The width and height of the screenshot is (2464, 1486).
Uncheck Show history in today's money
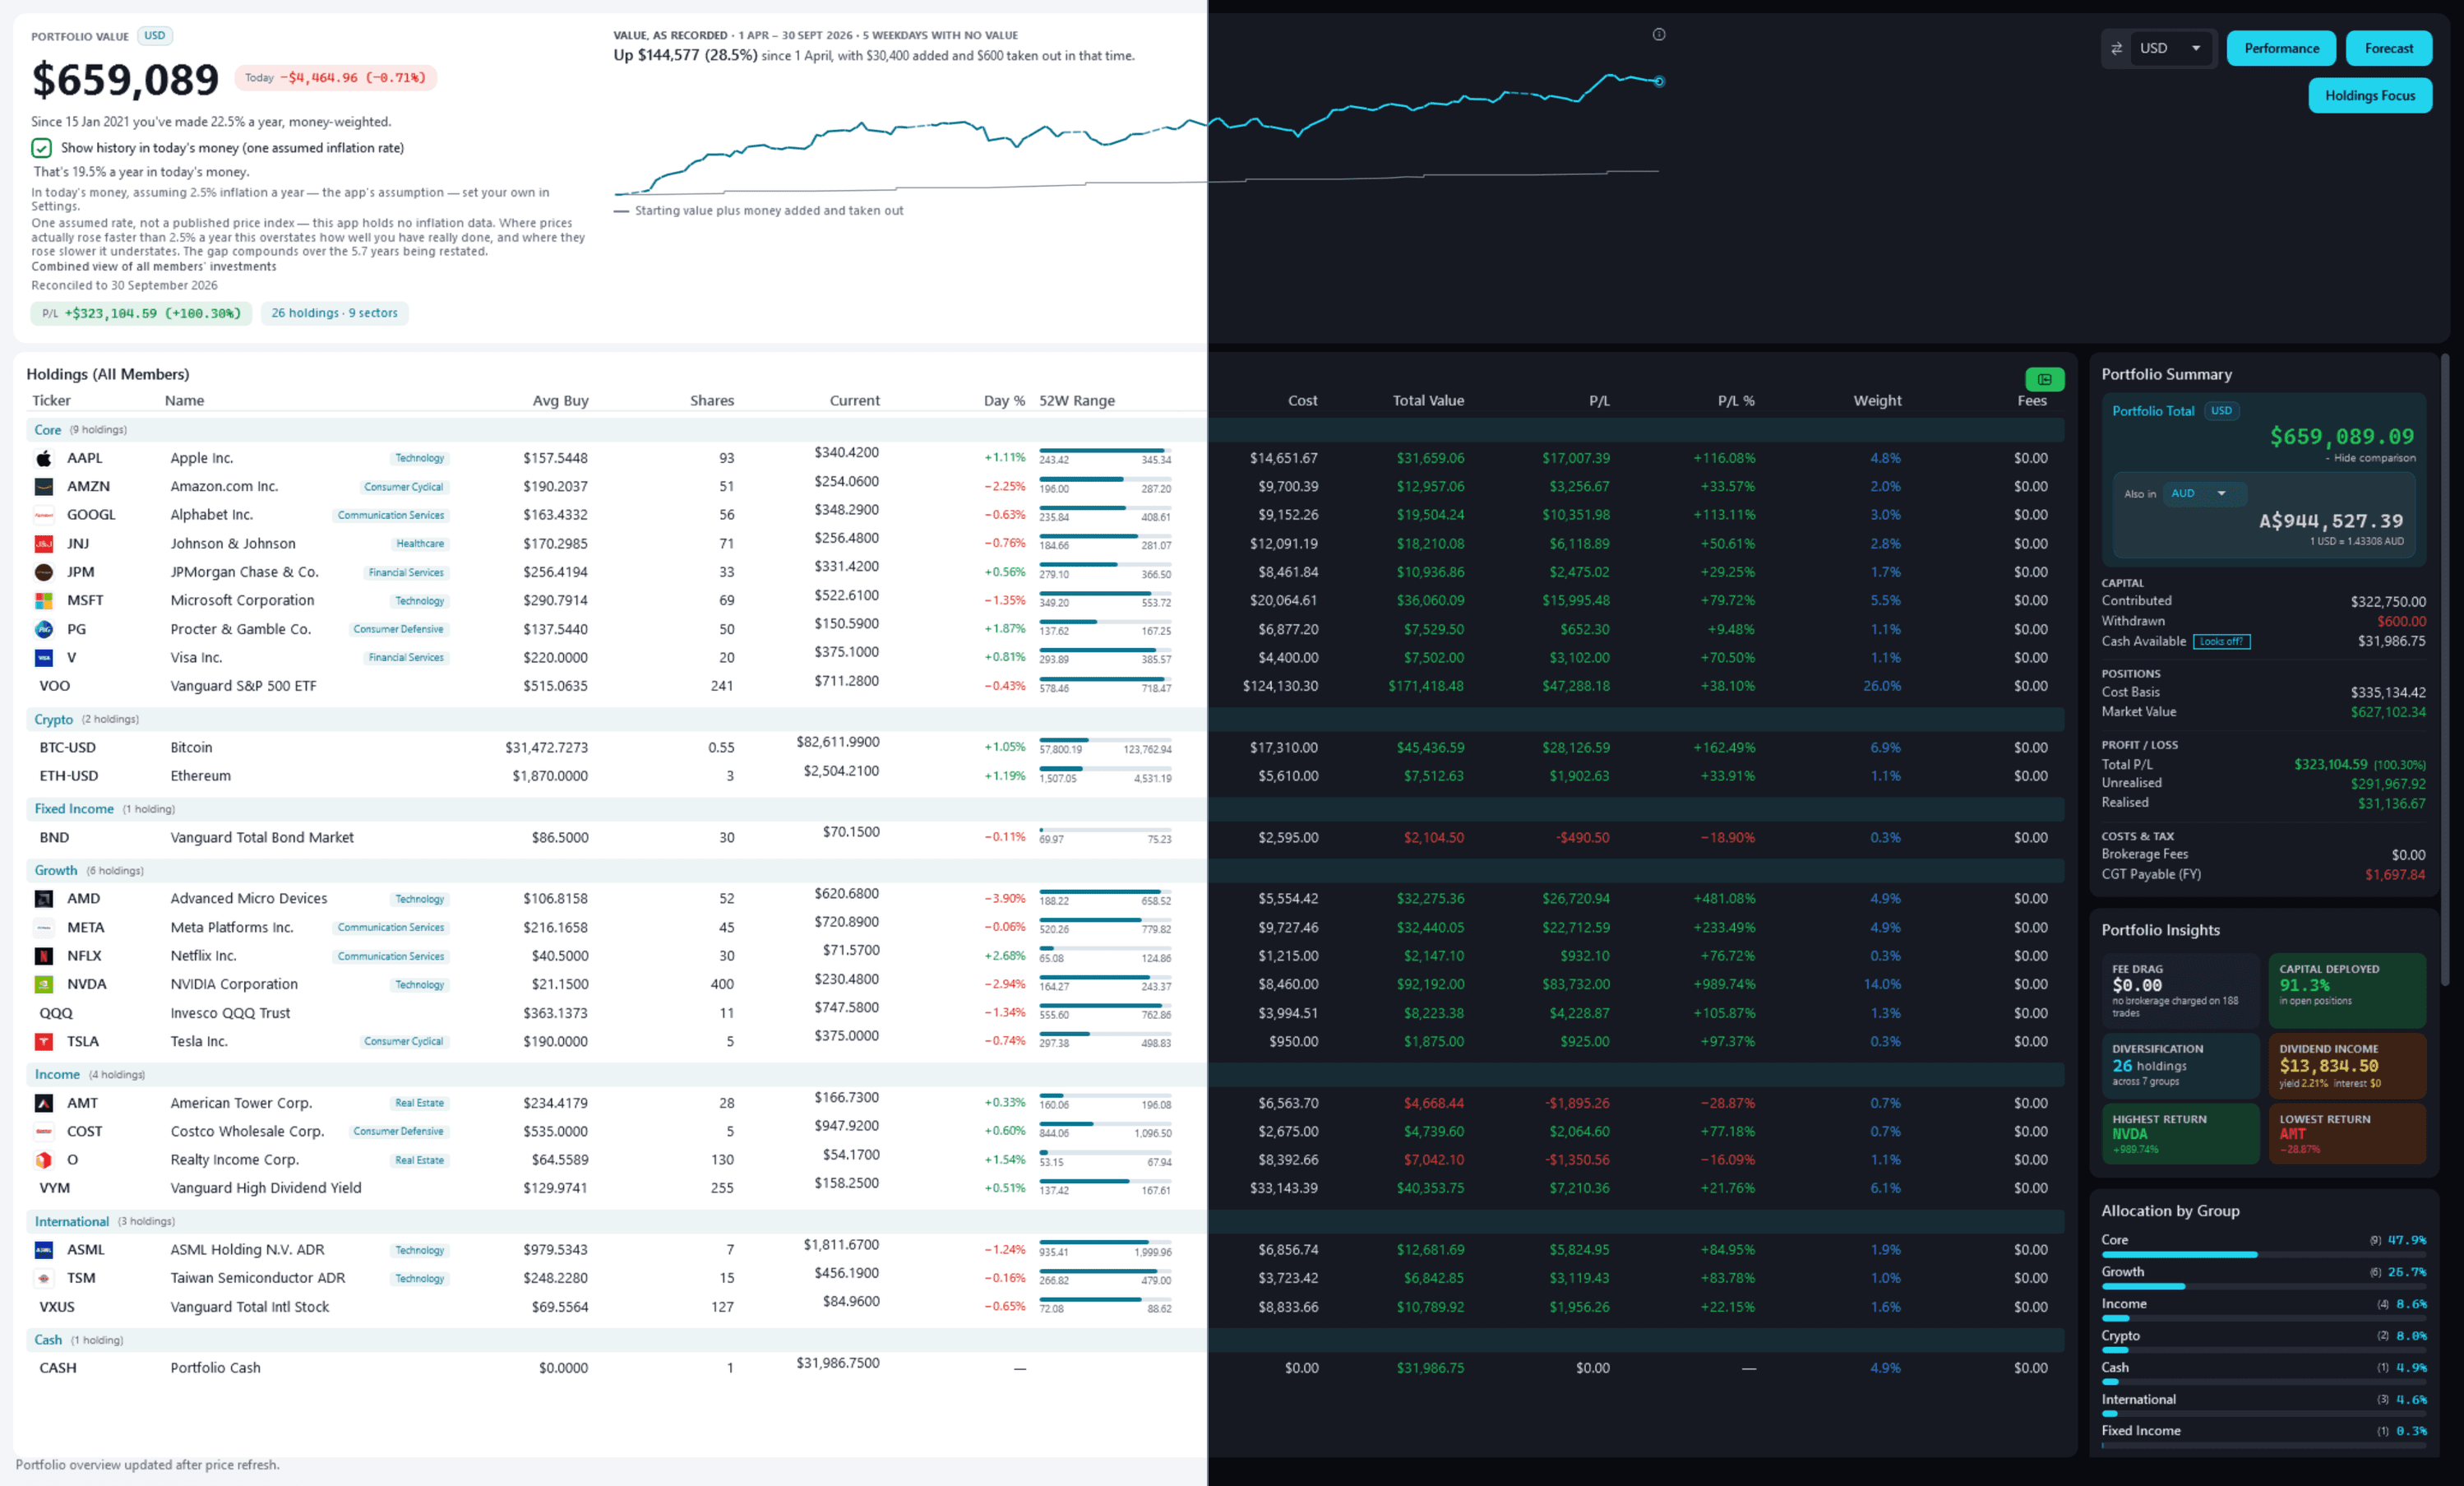[x=41, y=148]
